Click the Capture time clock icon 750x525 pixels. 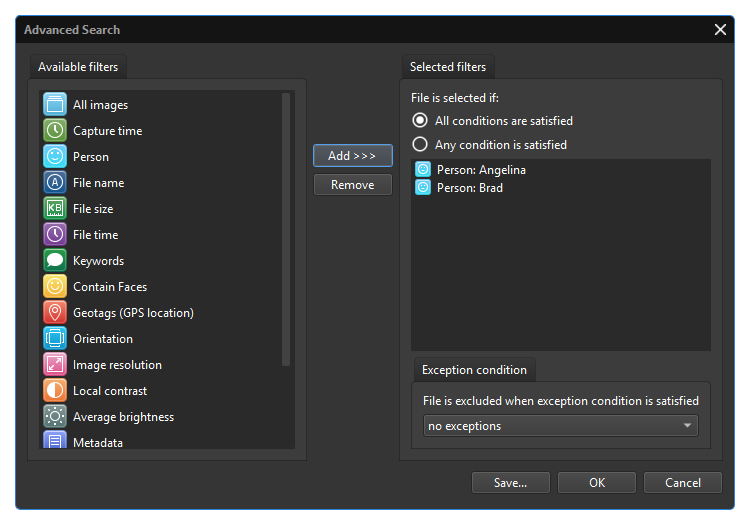point(55,131)
